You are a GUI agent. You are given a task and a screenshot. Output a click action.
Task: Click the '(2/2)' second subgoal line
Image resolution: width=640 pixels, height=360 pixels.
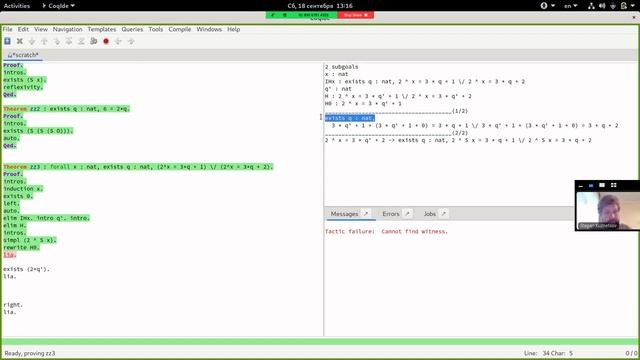pos(396,133)
